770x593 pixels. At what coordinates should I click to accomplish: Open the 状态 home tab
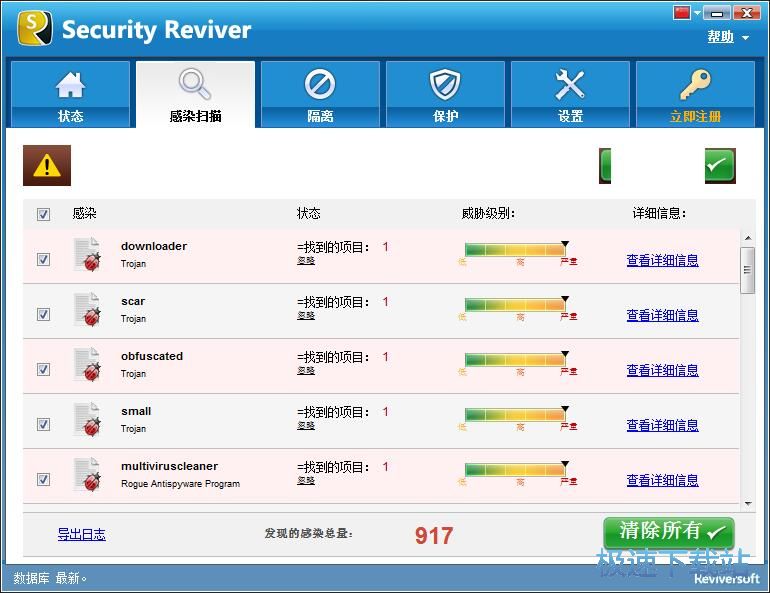70,94
